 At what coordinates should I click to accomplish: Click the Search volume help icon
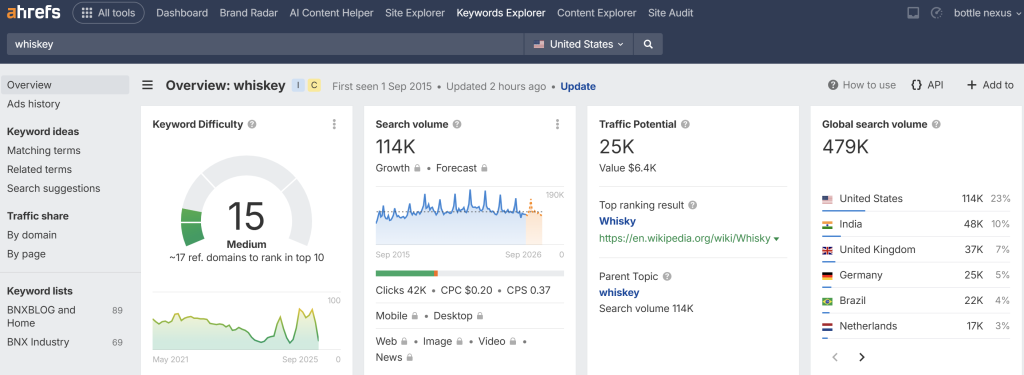coord(457,124)
